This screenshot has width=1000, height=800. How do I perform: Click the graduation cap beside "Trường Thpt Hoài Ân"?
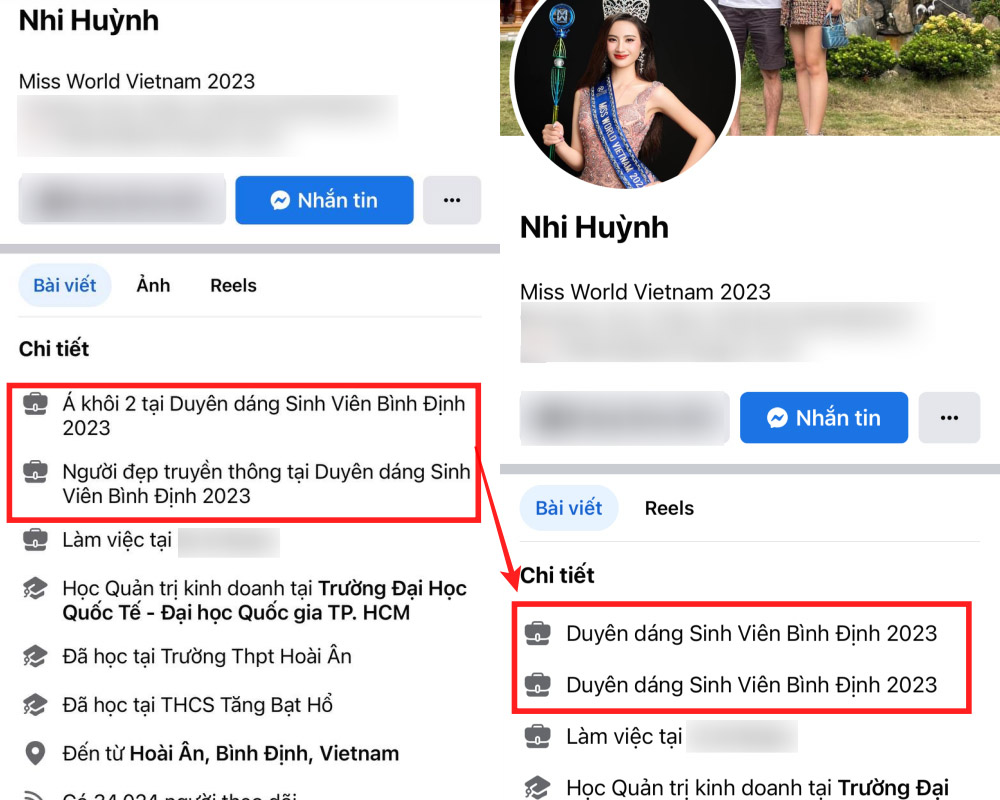click(x=37, y=656)
